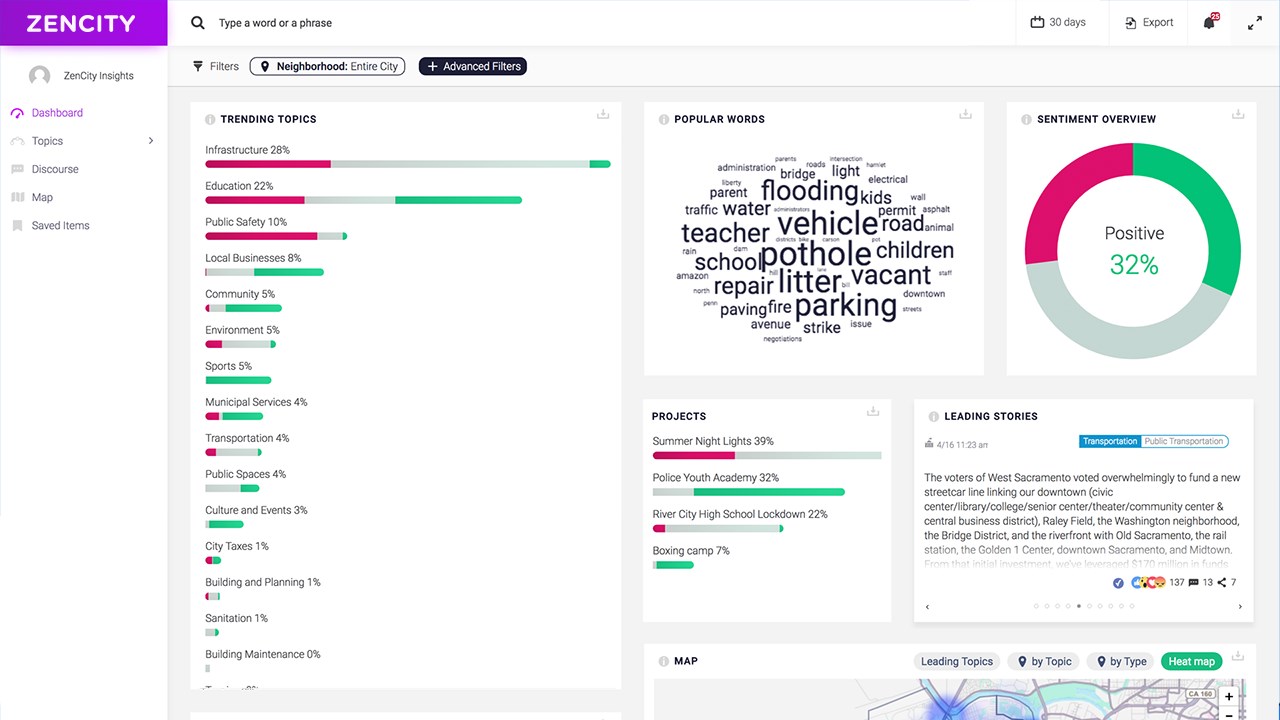Toggle fullscreen with the expand icon

(1255, 23)
